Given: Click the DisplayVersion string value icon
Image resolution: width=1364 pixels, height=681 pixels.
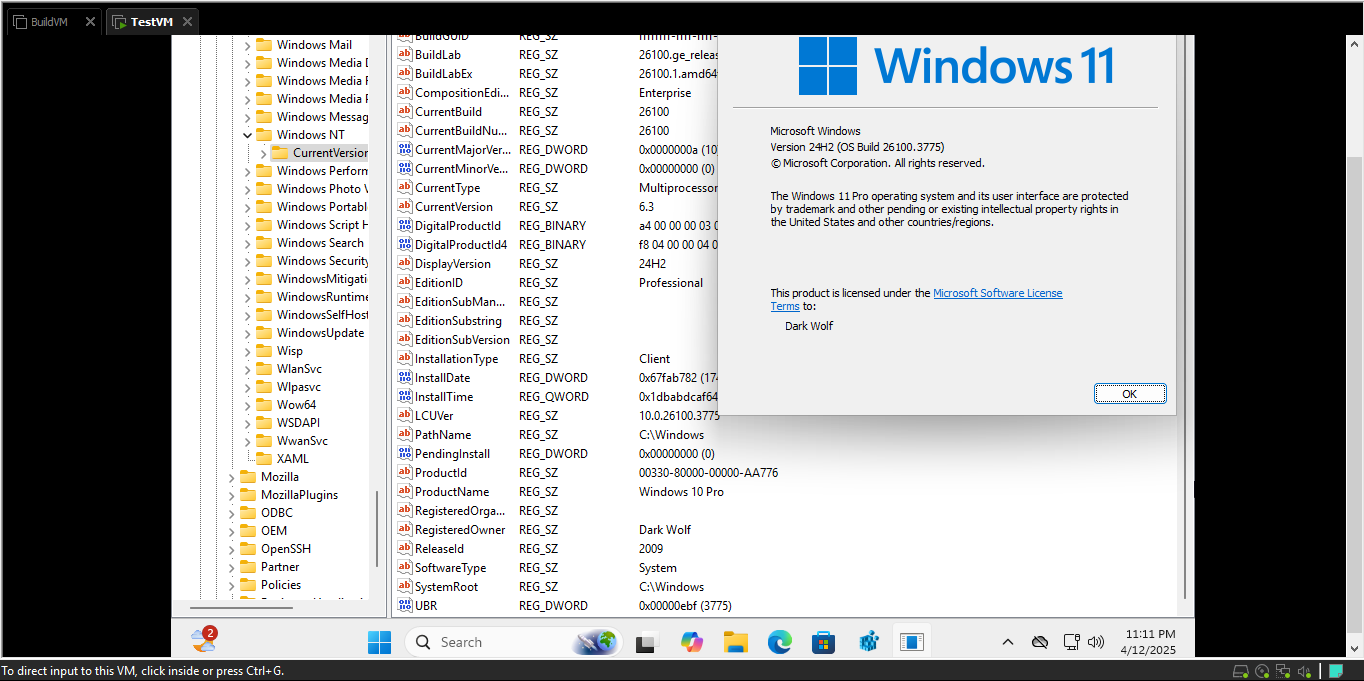Looking at the screenshot, I should click(405, 264).
